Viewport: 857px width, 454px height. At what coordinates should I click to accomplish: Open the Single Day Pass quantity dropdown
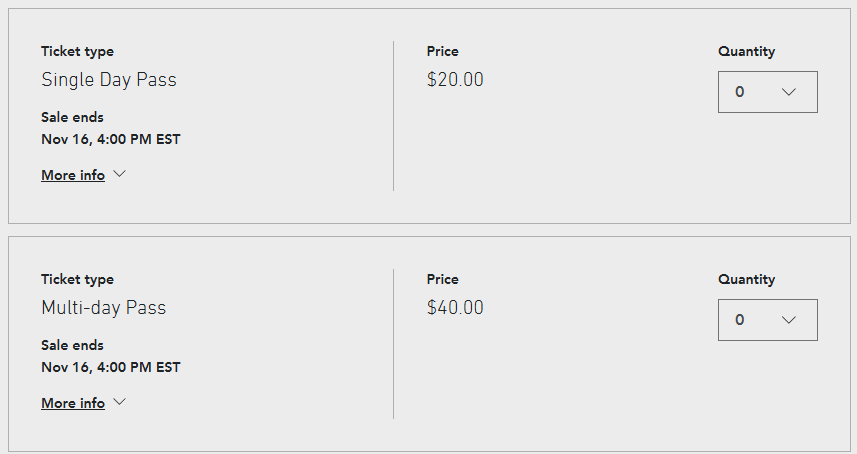[x=768, y=92]
